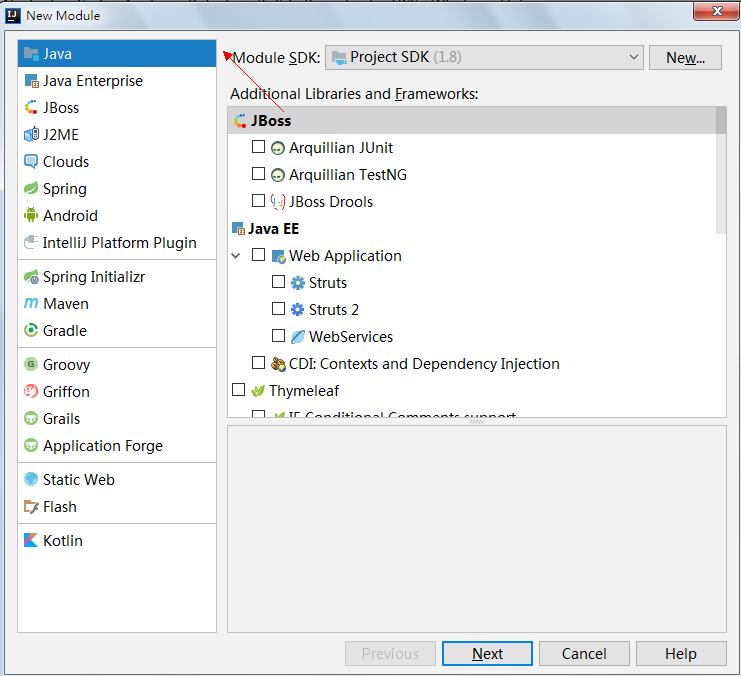Open Help for New Module
Image resolution: width=741 pixels, height=676 pixels.
681,653
